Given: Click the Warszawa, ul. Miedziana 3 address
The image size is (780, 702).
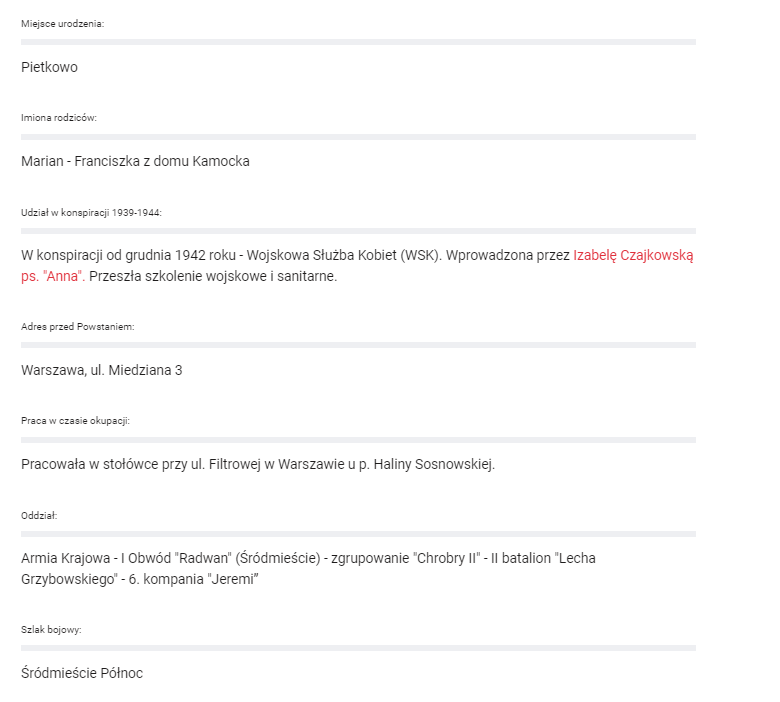Looking at the screenshot, I should (101, 370).
